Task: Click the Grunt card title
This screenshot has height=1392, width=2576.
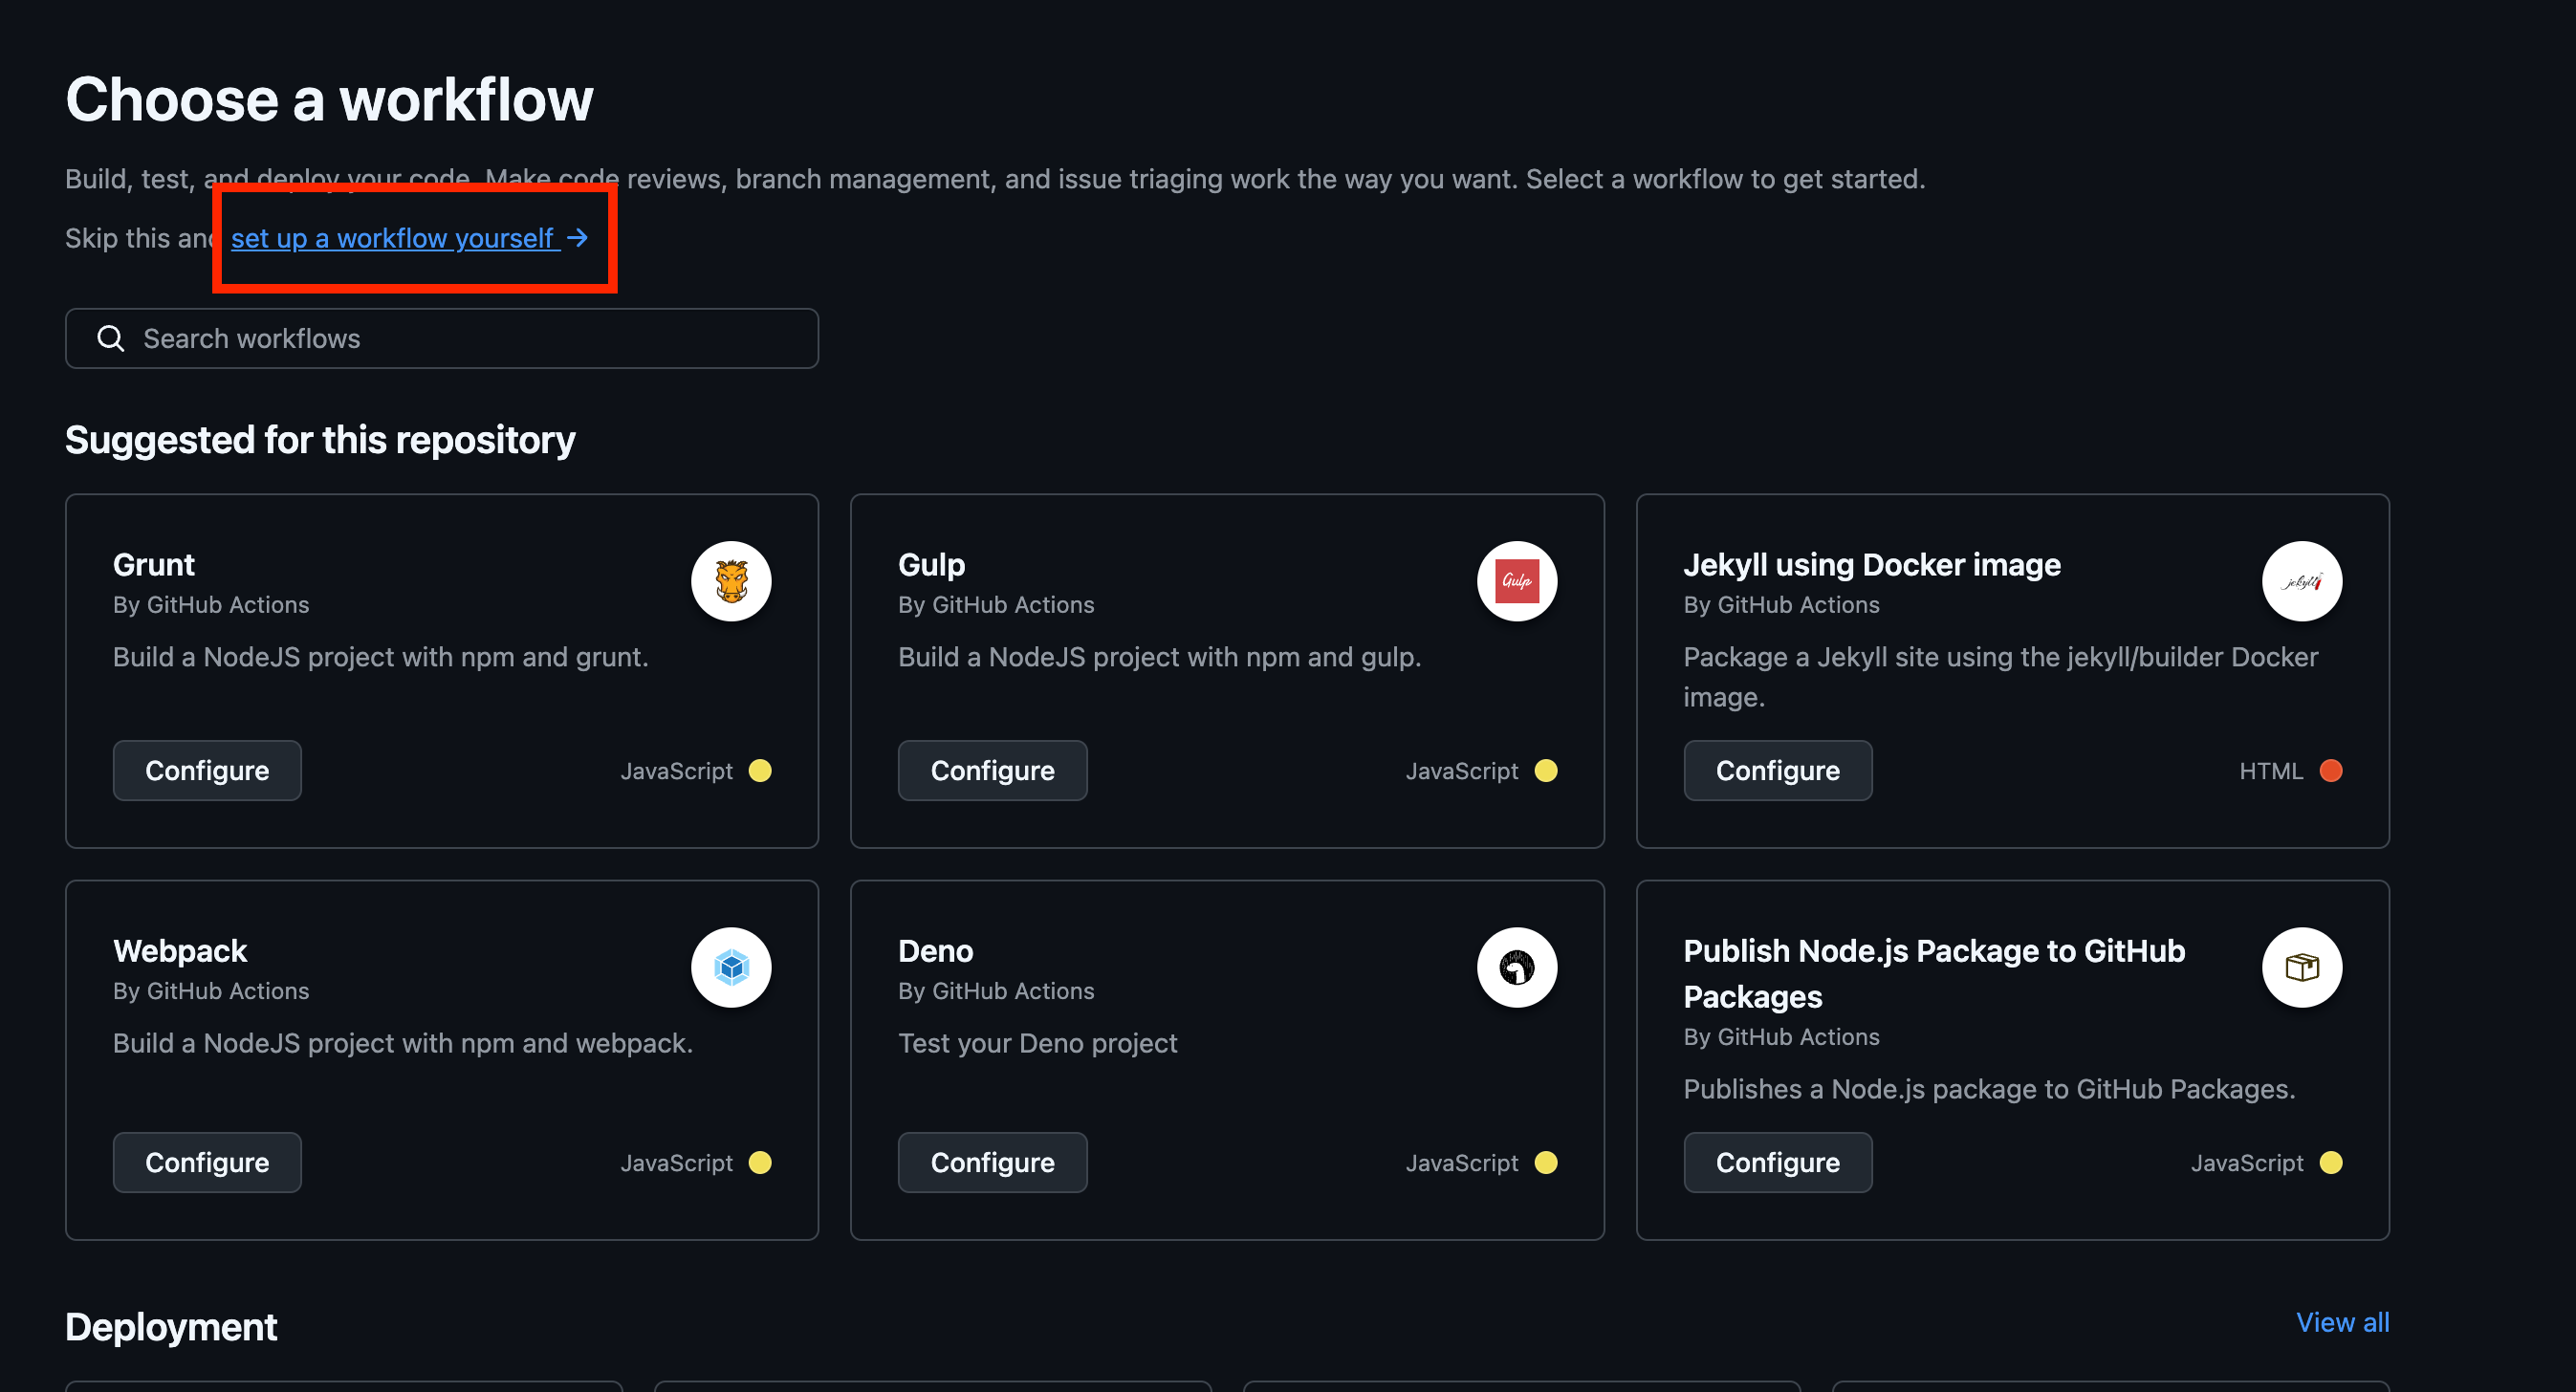Action: [x=154, y=565]
